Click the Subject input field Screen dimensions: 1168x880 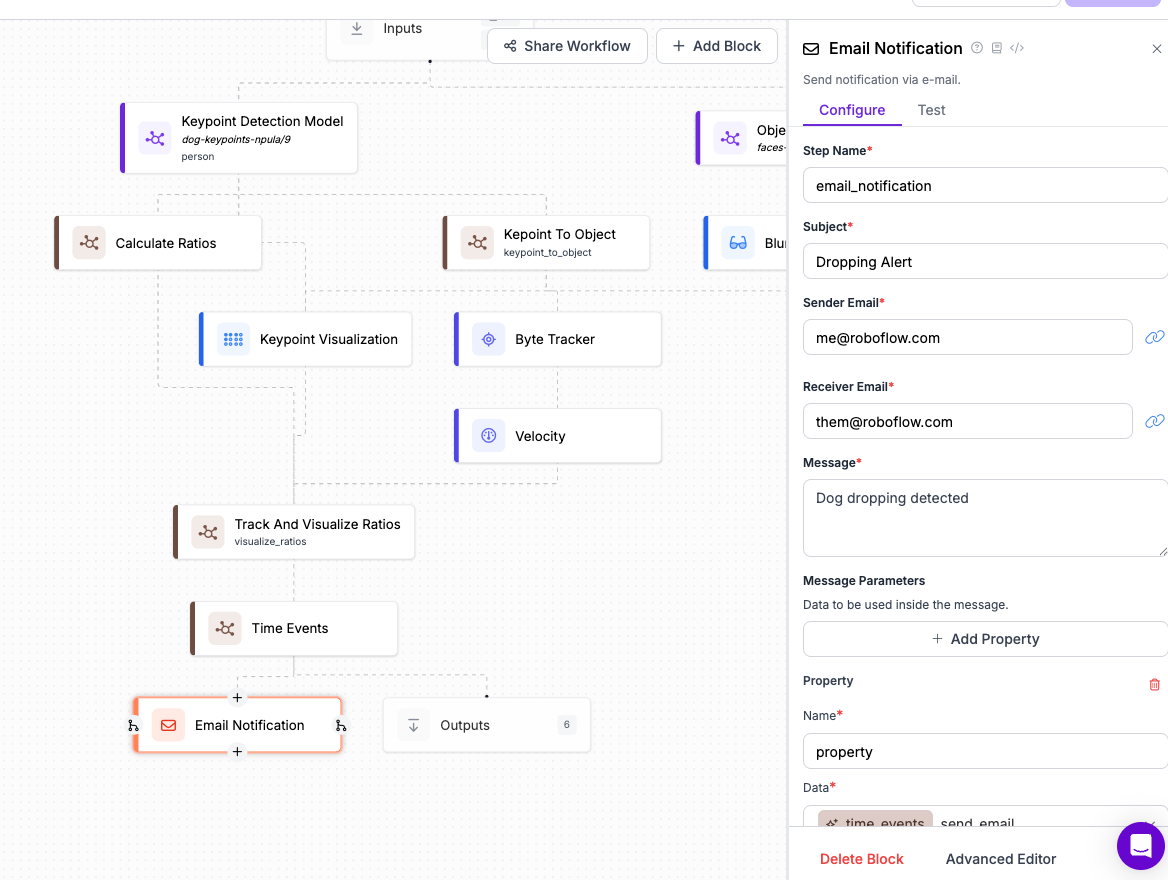(x=985, y=262)
